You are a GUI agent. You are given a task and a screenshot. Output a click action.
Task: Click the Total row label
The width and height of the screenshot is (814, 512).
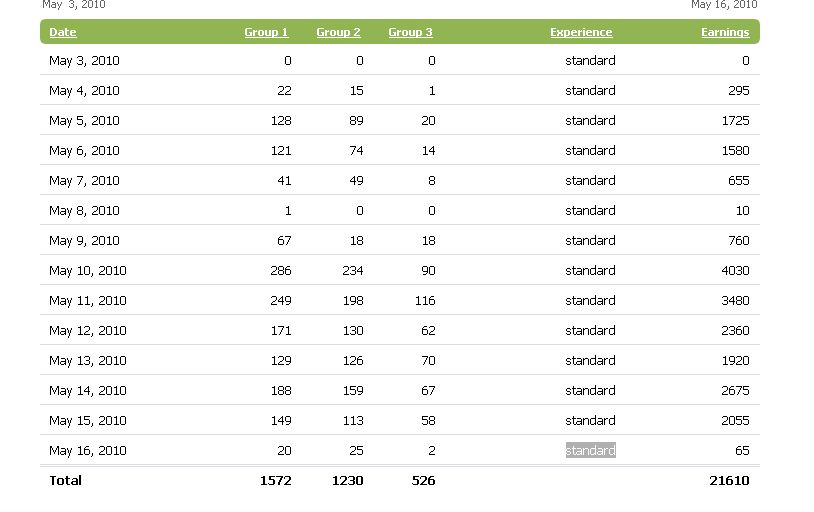point(65,481)
